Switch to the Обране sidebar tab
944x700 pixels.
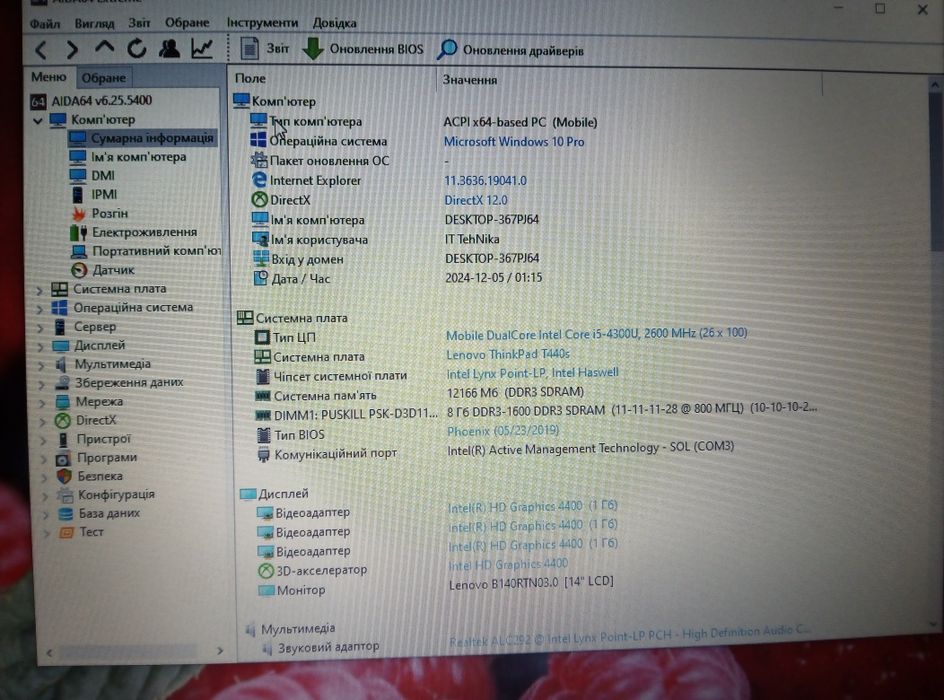[104, 78]
